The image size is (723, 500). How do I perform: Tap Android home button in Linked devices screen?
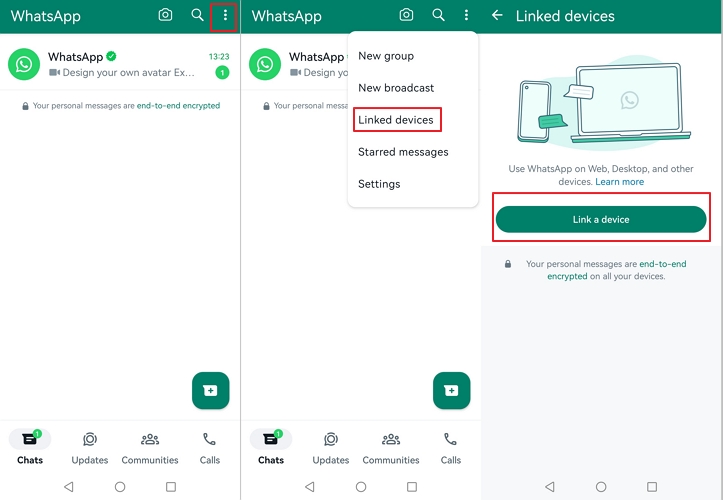tap(601, 487)
